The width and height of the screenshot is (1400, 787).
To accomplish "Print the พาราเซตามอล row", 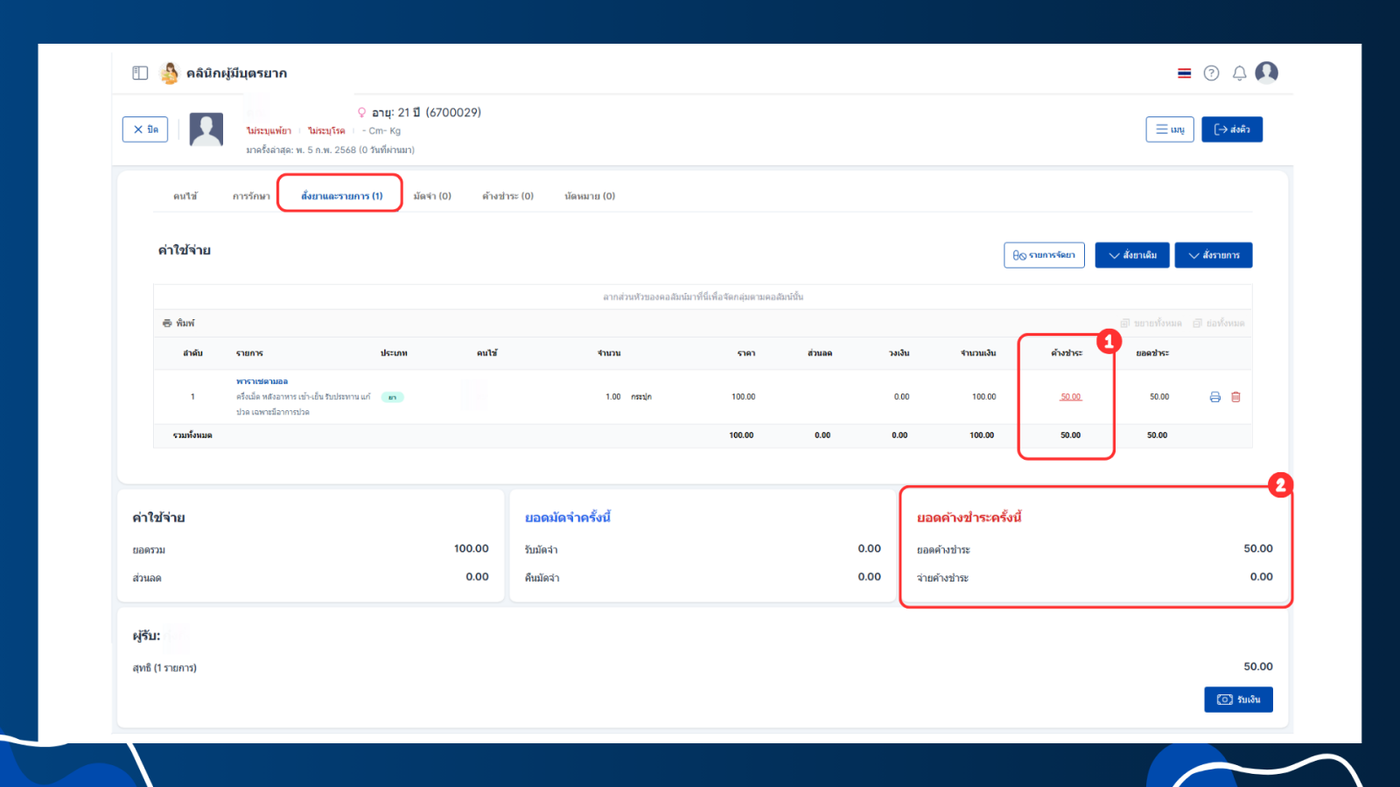I will click(x=1215, y=397).
